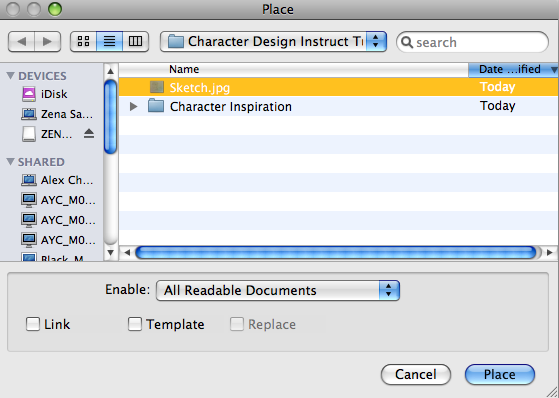Check the Template checkbox
The width and height of the screenshot is (559, 398).
coord(135,324)
